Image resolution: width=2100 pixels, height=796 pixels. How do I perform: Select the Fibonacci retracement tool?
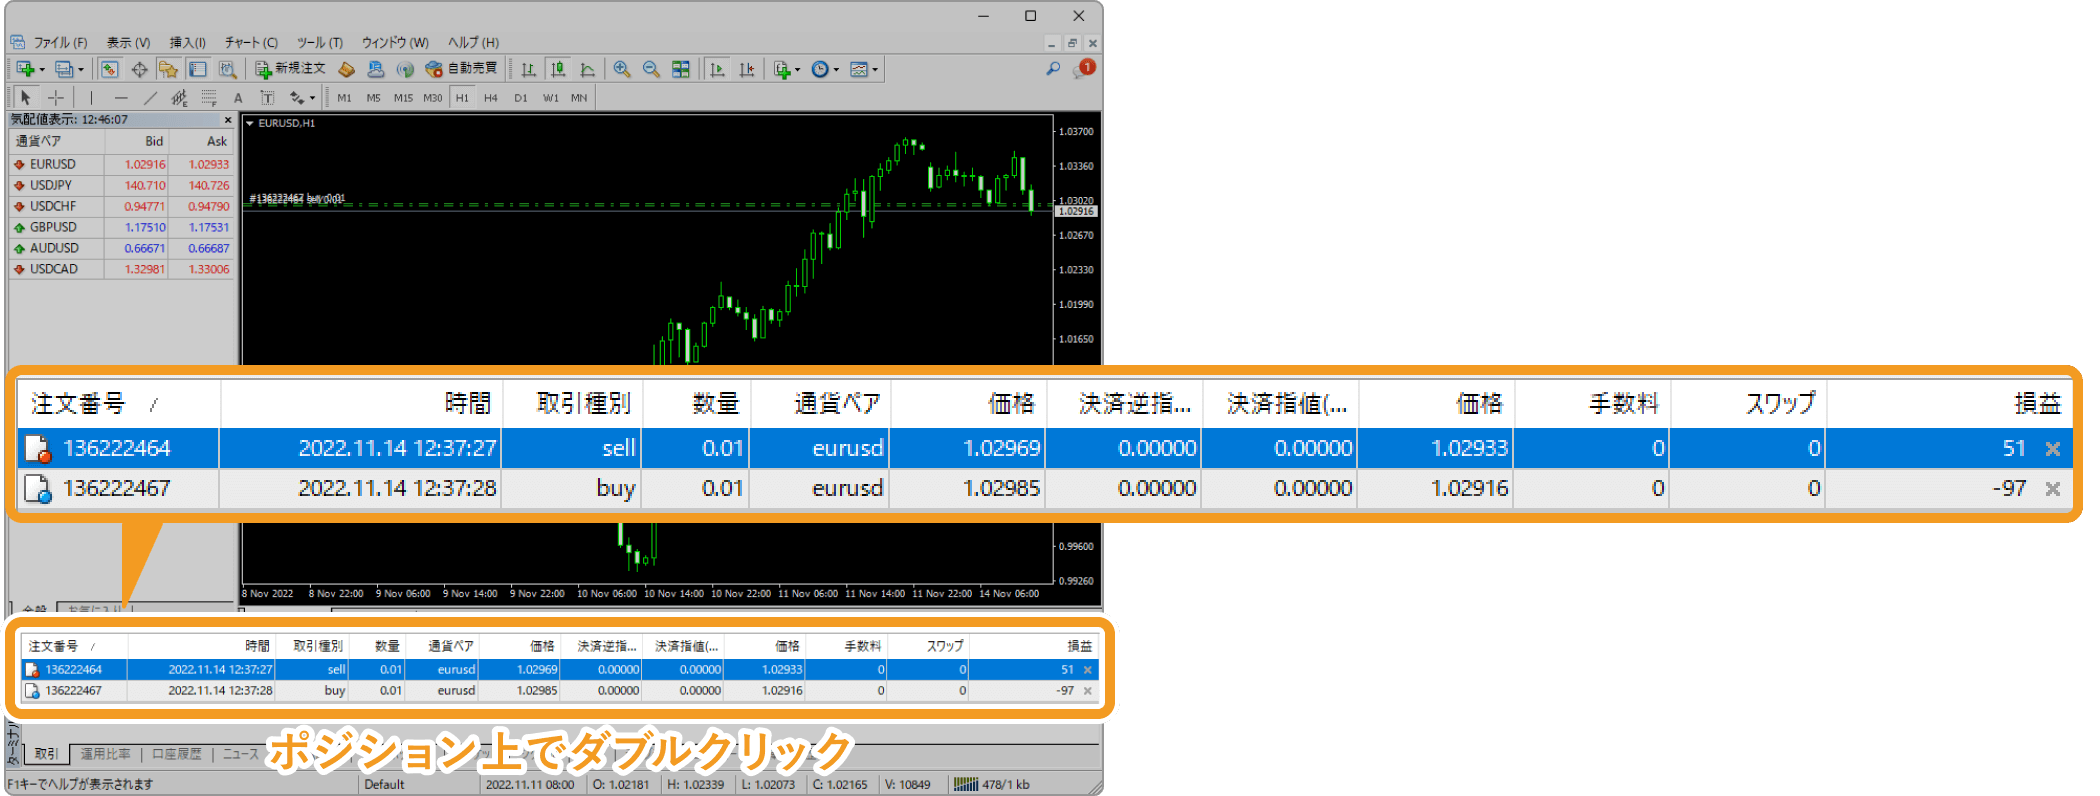point(208,97)
